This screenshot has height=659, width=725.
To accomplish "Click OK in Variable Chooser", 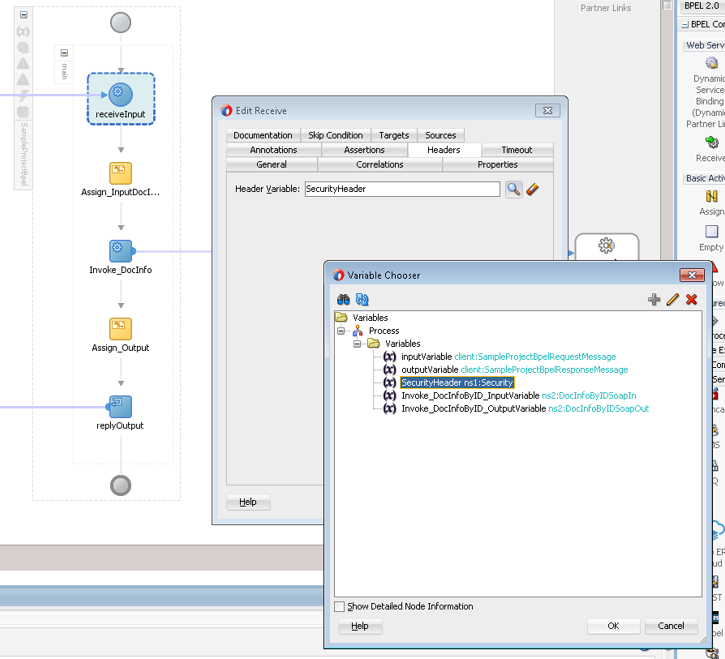I will (x=614, y=626).
